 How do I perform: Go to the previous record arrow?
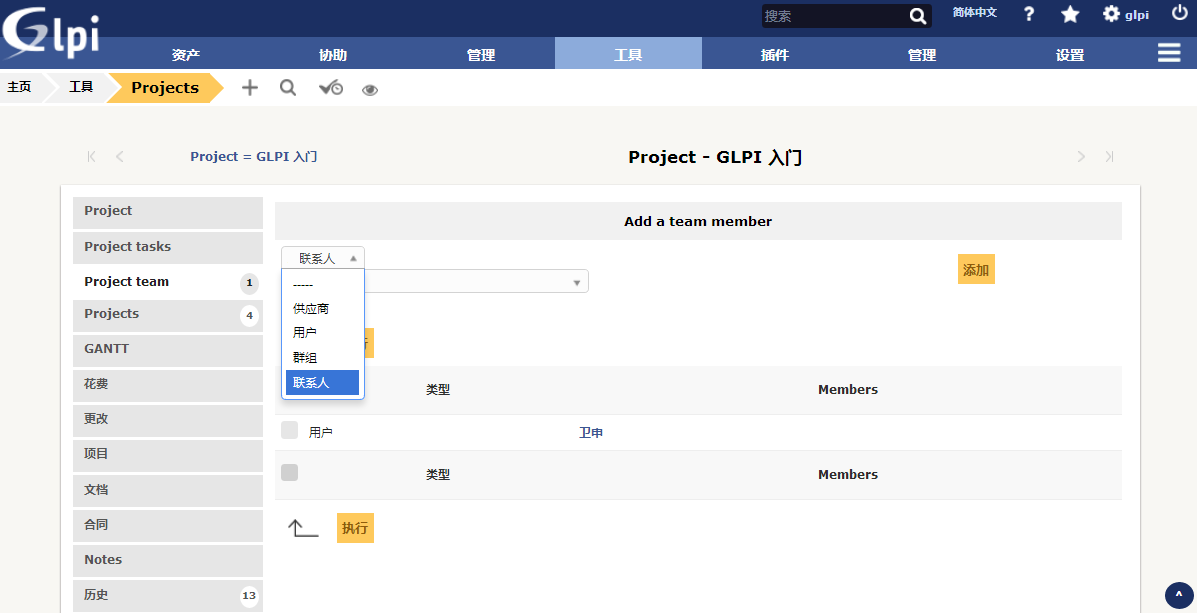(x=120, y=156)
